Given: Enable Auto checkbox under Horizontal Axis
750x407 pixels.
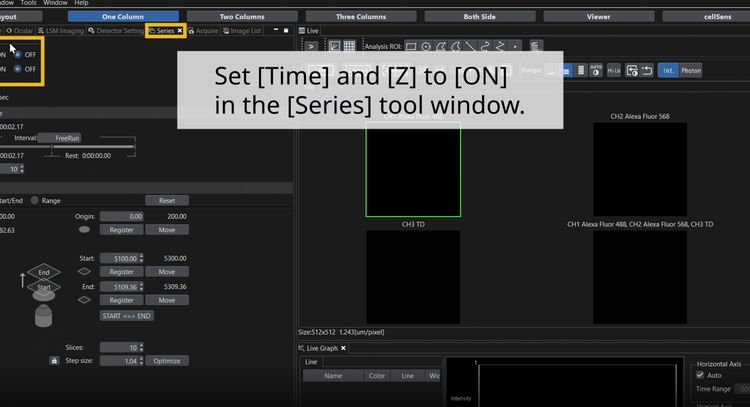Looking at the screenshot, I should (x=700, y=375).
